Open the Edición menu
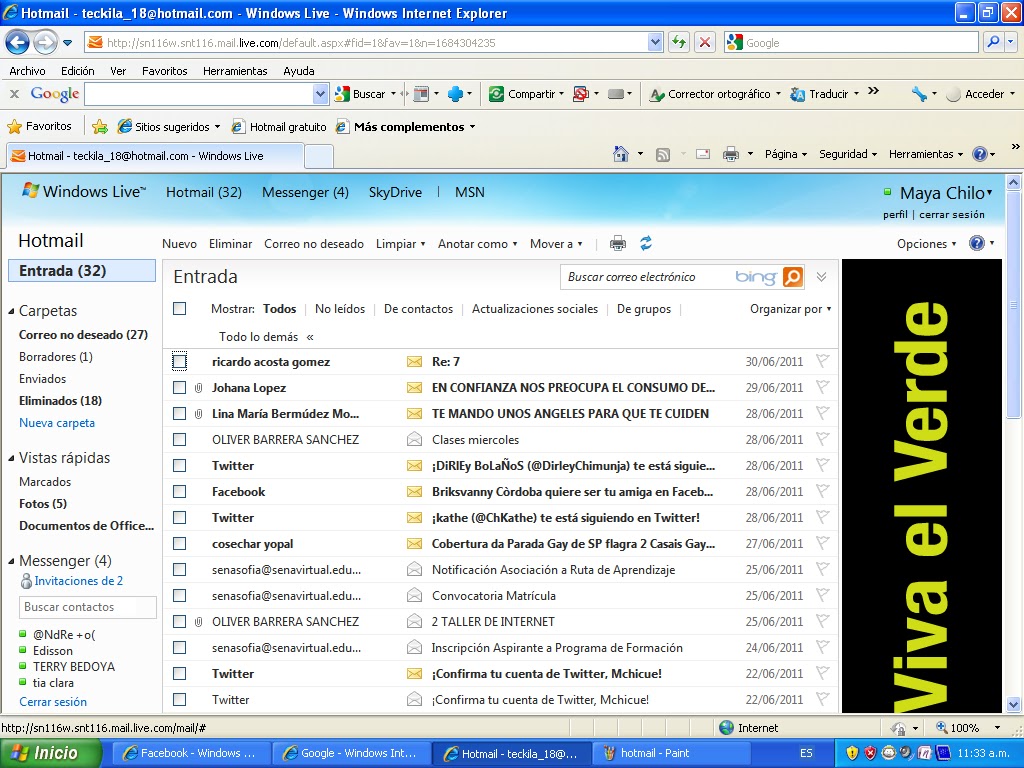 click(78, 71)
